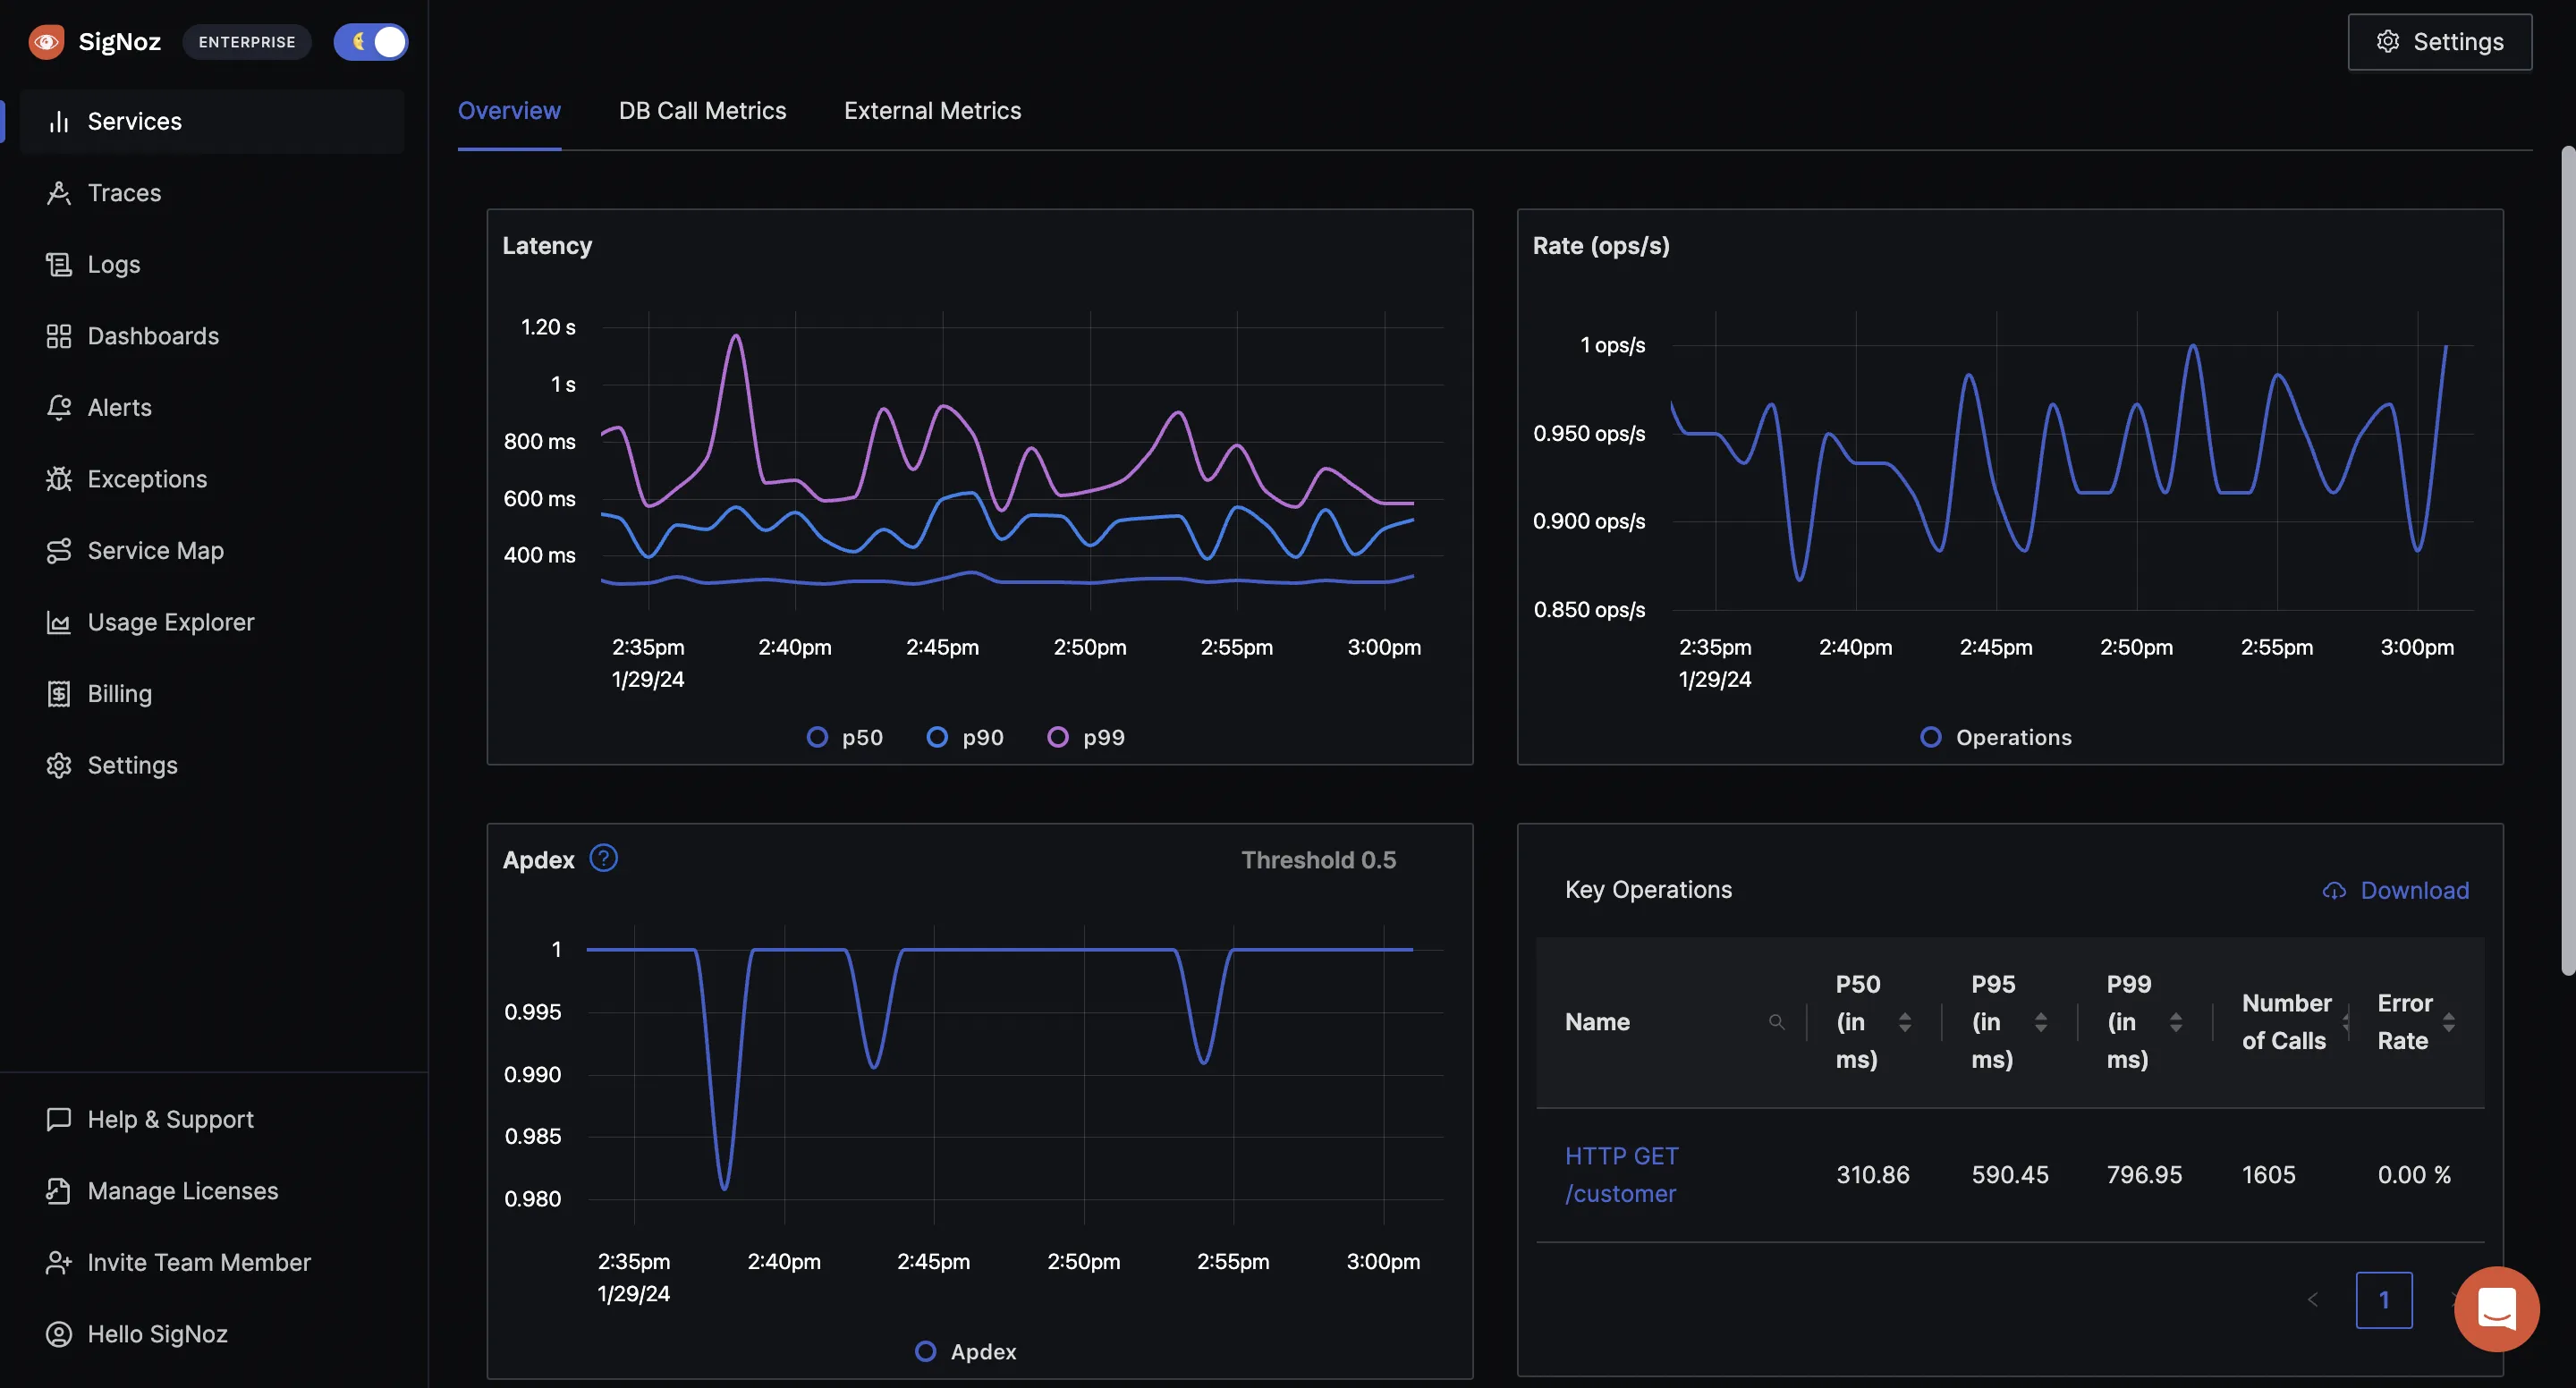The height and width of the screenshot is (1388, 2576).
Task: Open Usage Explorer from sidebar
Action: pyautogui.click(x=171, y=621)
